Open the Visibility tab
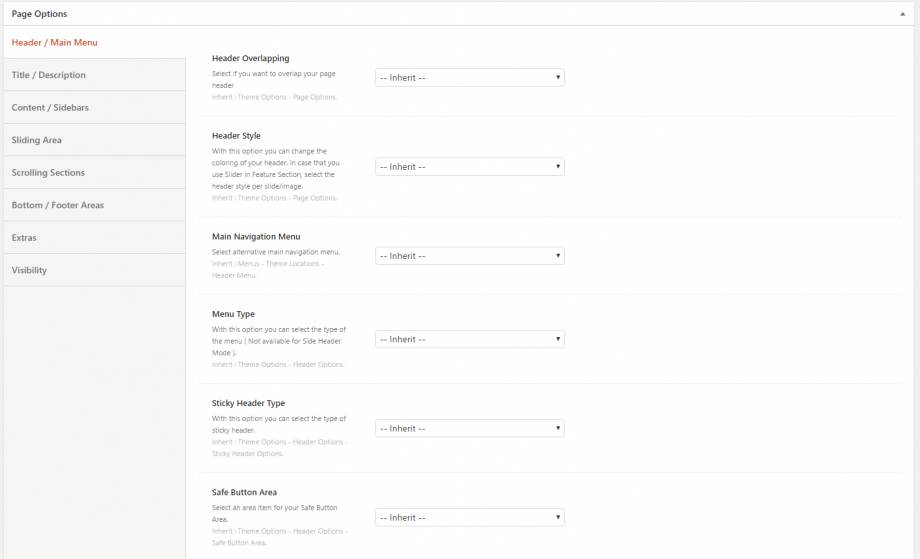This screenshot has width=920, height=559. 29,270
